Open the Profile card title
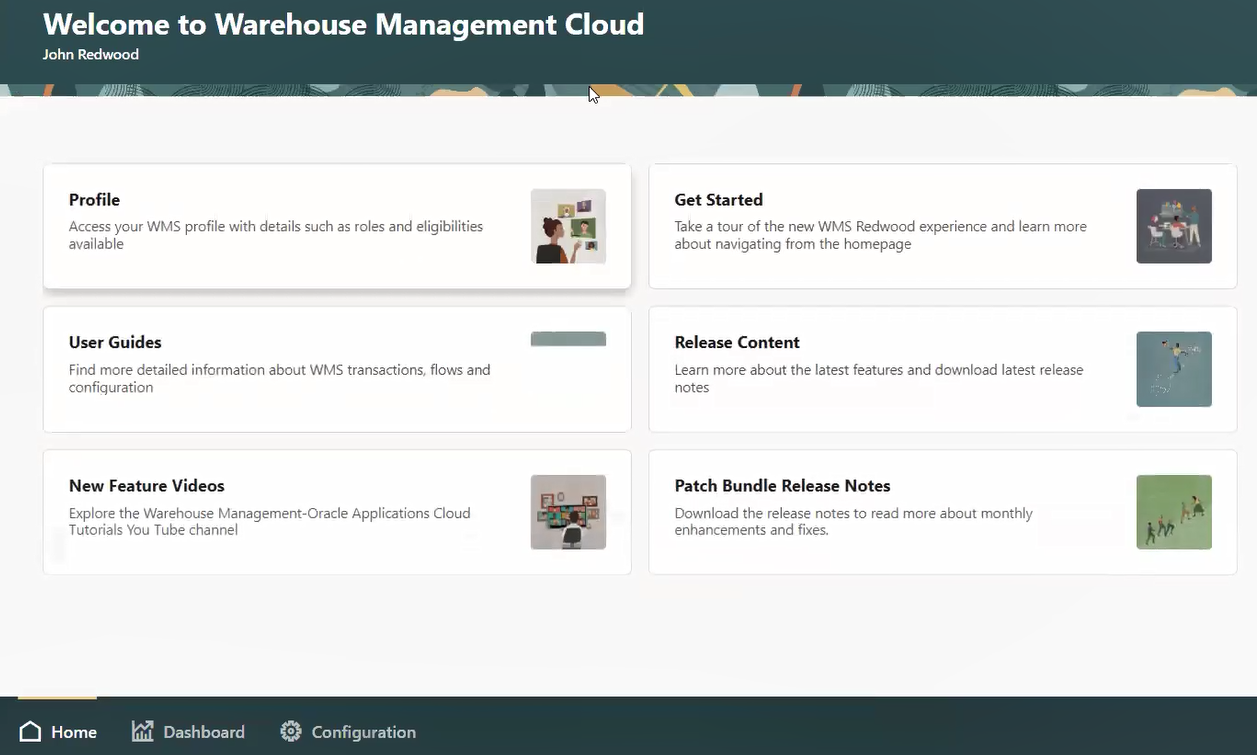Image resolution: width=1257 pixels, height=755 pixels. [94, 200]
